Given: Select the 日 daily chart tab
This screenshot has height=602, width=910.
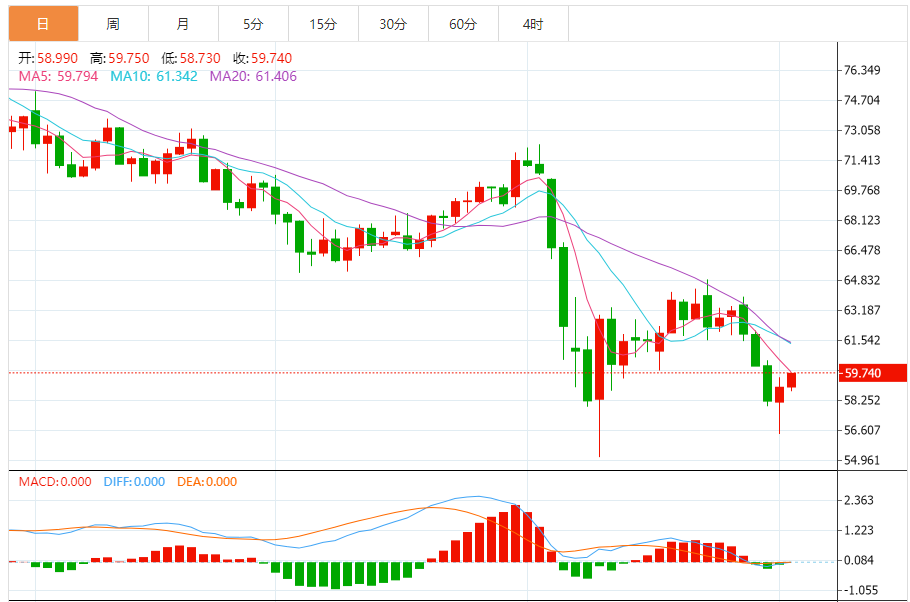Looking at the screenshot, I should [x=44, y=24].
